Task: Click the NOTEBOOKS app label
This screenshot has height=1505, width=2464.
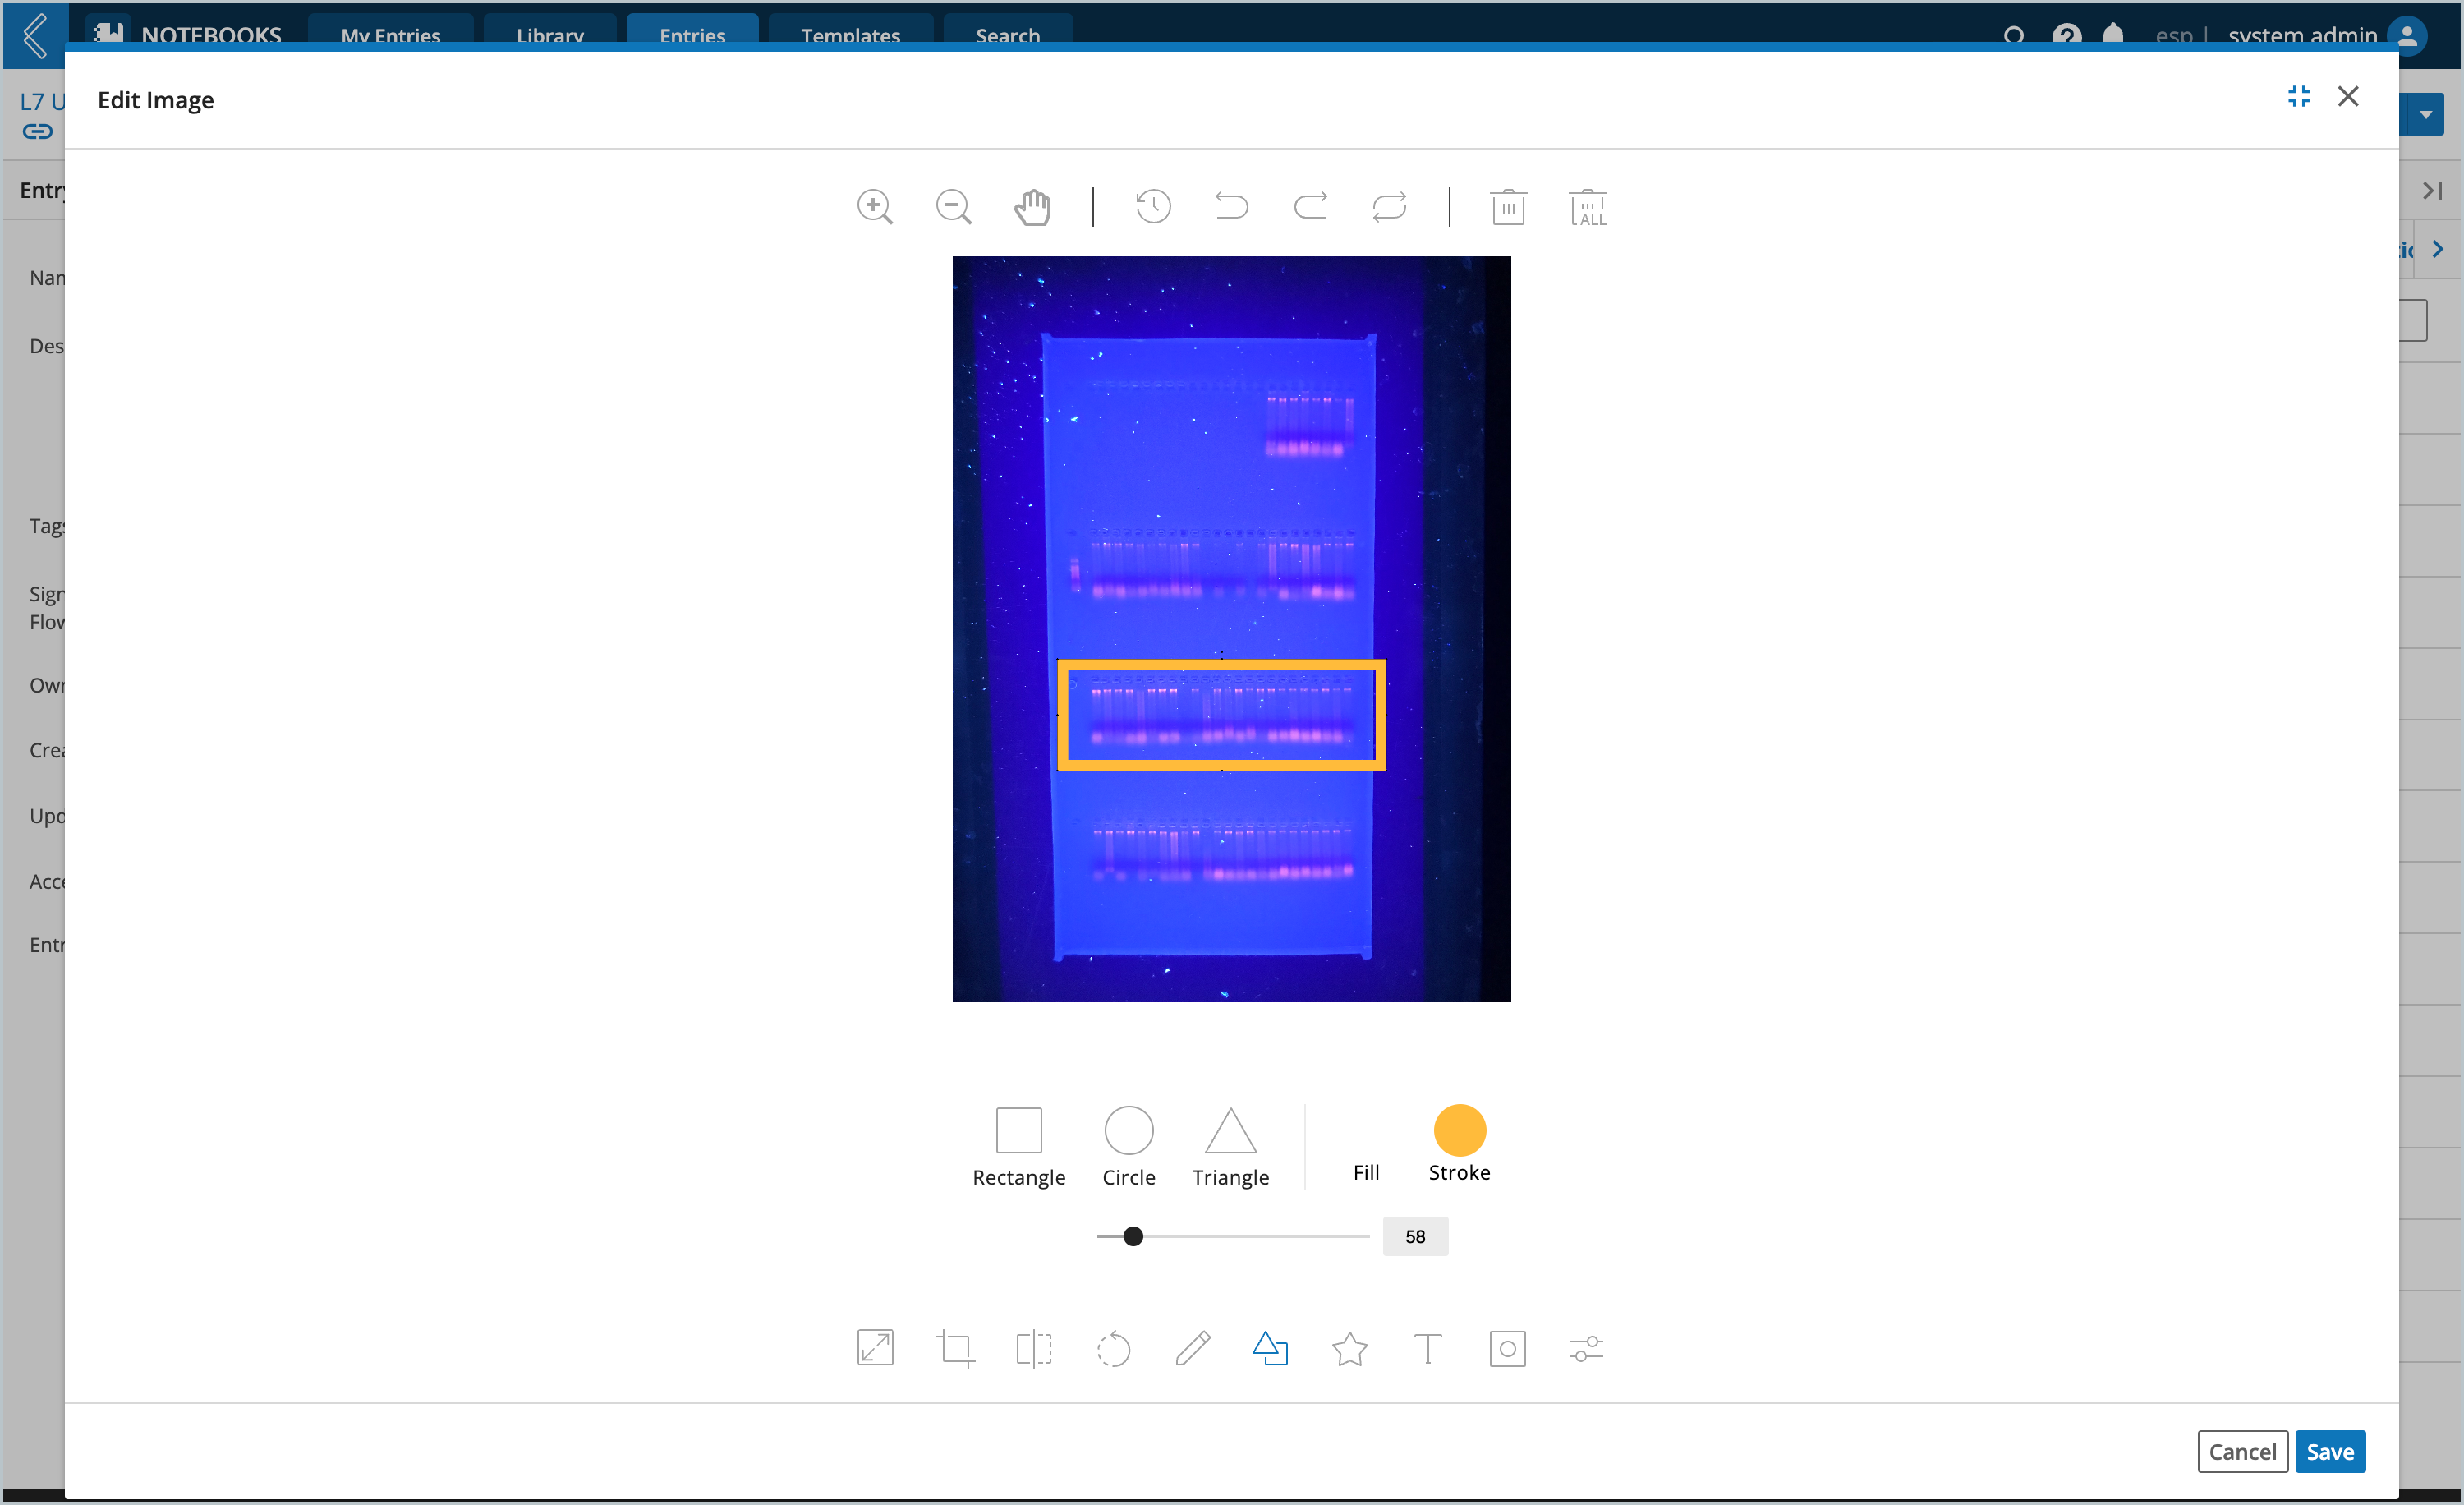Action: point(211,36)
